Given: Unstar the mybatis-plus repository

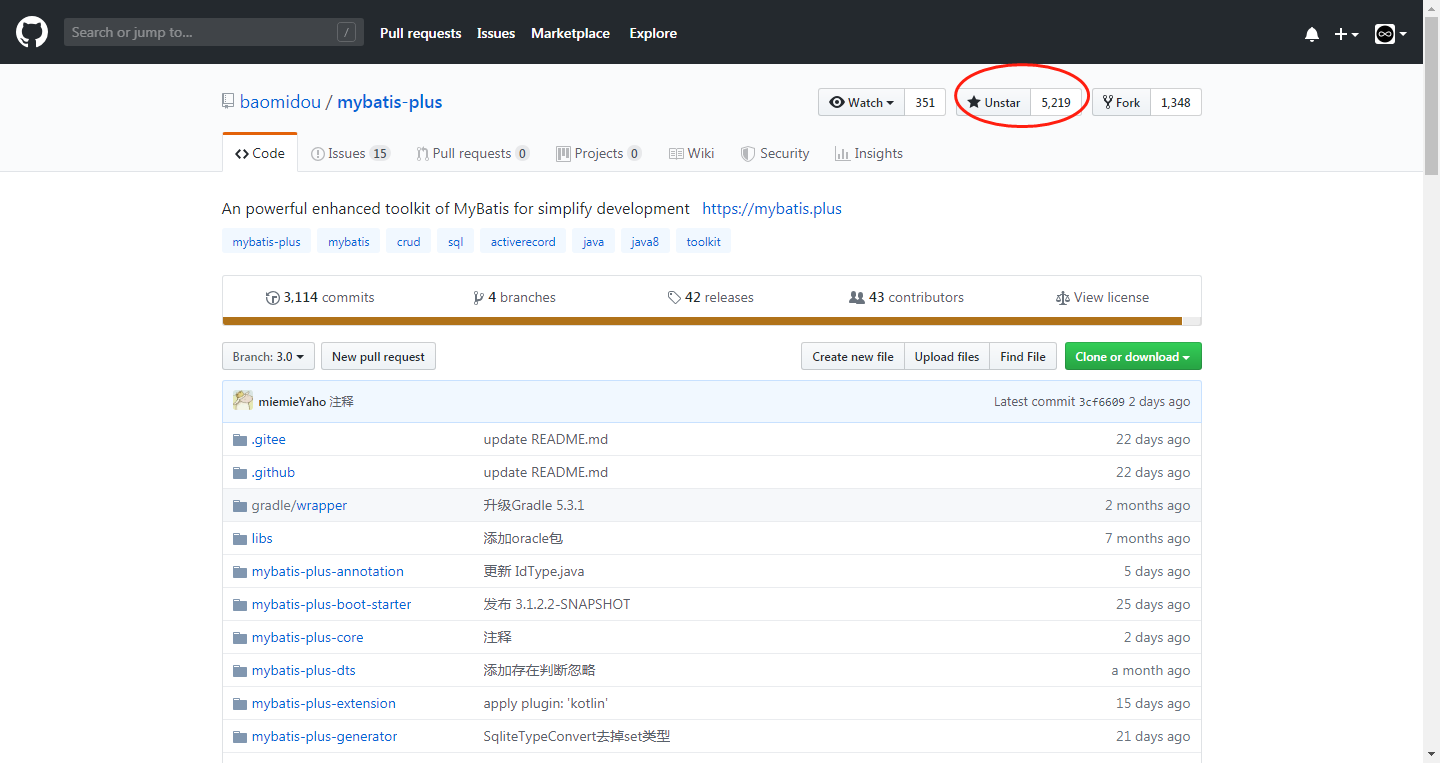Looking at the screenshot, I should tap(993, 103).
